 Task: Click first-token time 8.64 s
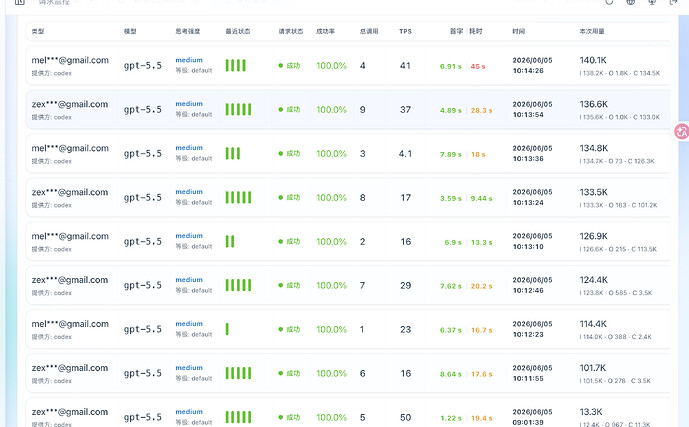click(451, 374)
